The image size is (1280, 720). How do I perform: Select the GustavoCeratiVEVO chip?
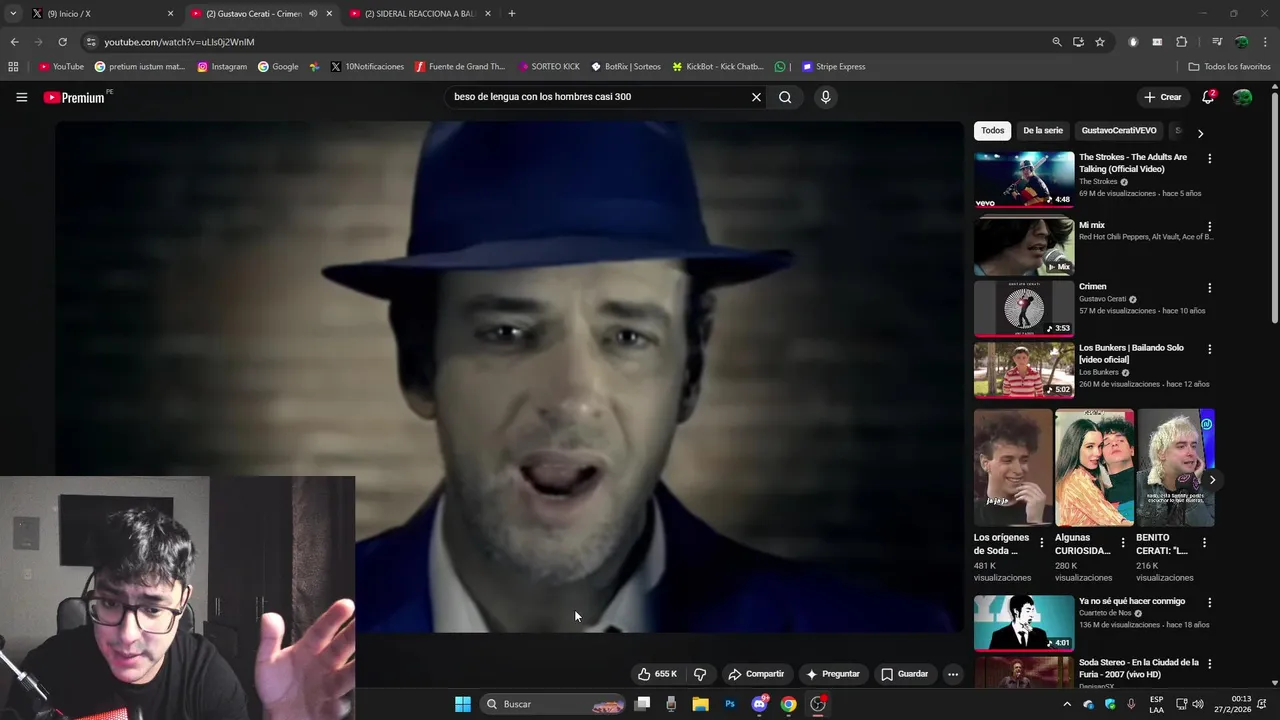[1119, 131]
